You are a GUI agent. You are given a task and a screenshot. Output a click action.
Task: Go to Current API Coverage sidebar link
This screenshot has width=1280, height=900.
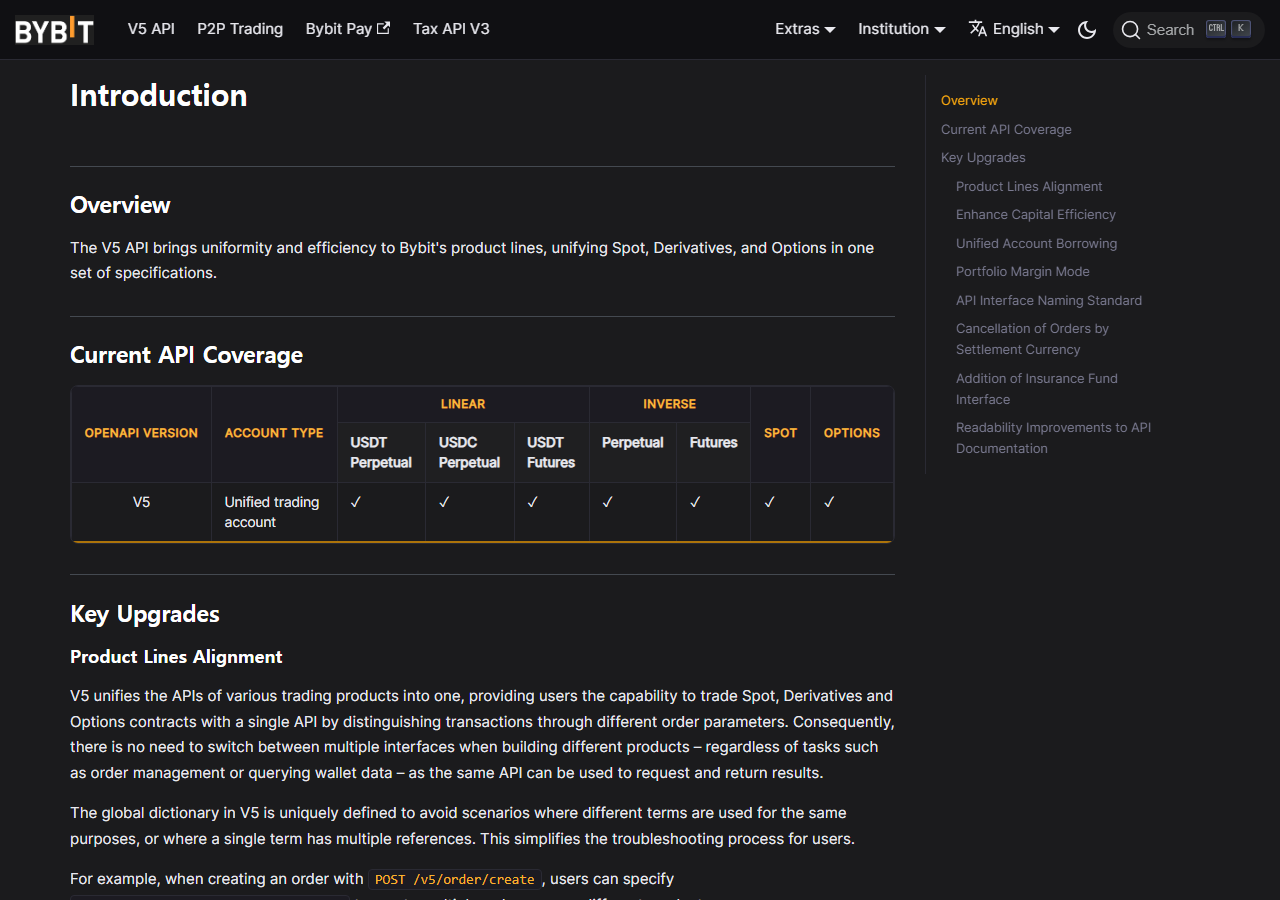pos(1006,129)
